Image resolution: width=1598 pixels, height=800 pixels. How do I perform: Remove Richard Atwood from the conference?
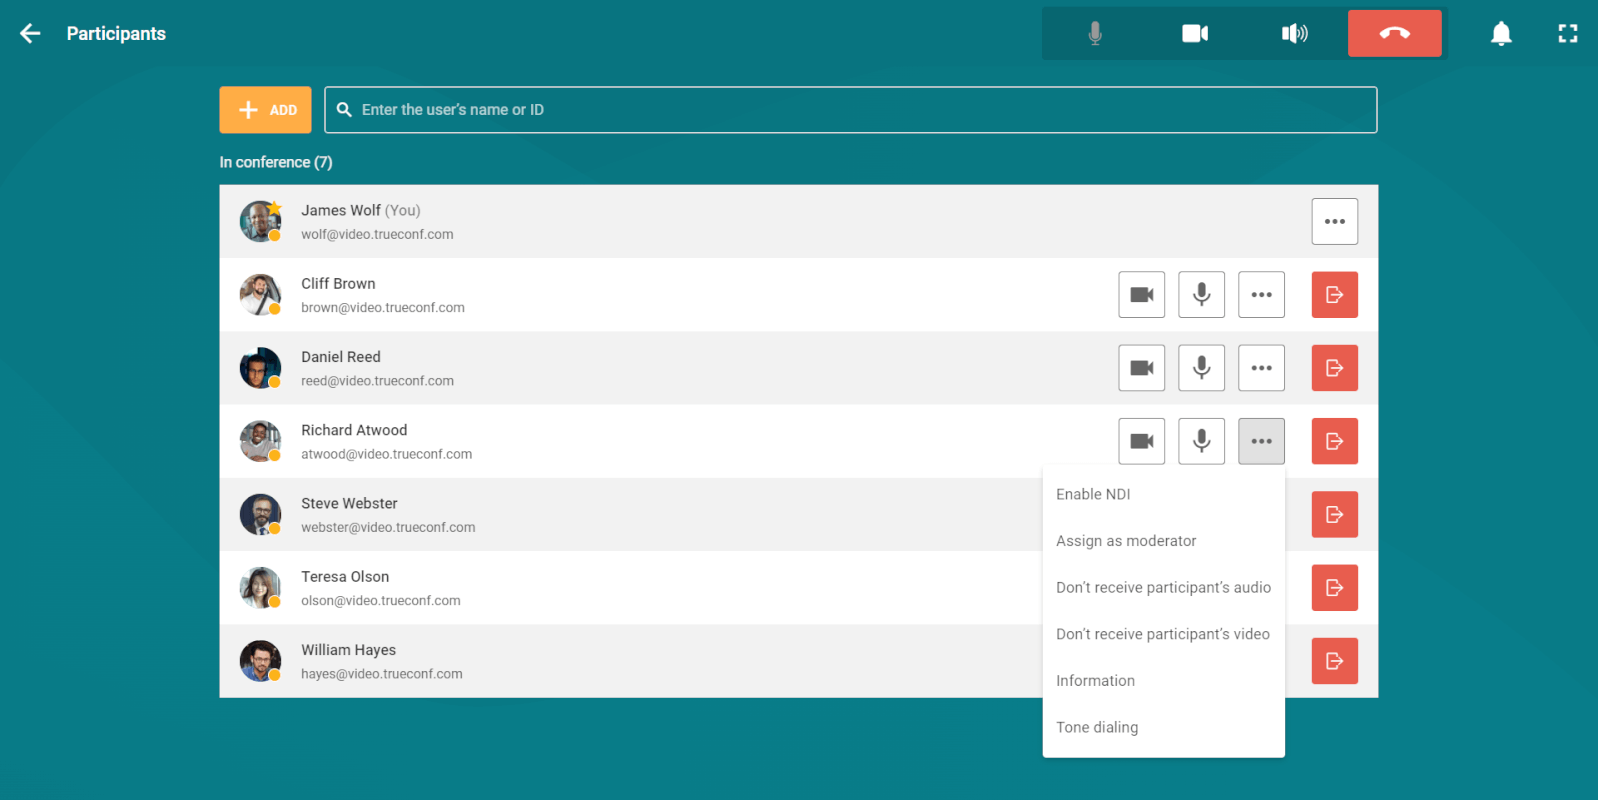click(1334, 441)
